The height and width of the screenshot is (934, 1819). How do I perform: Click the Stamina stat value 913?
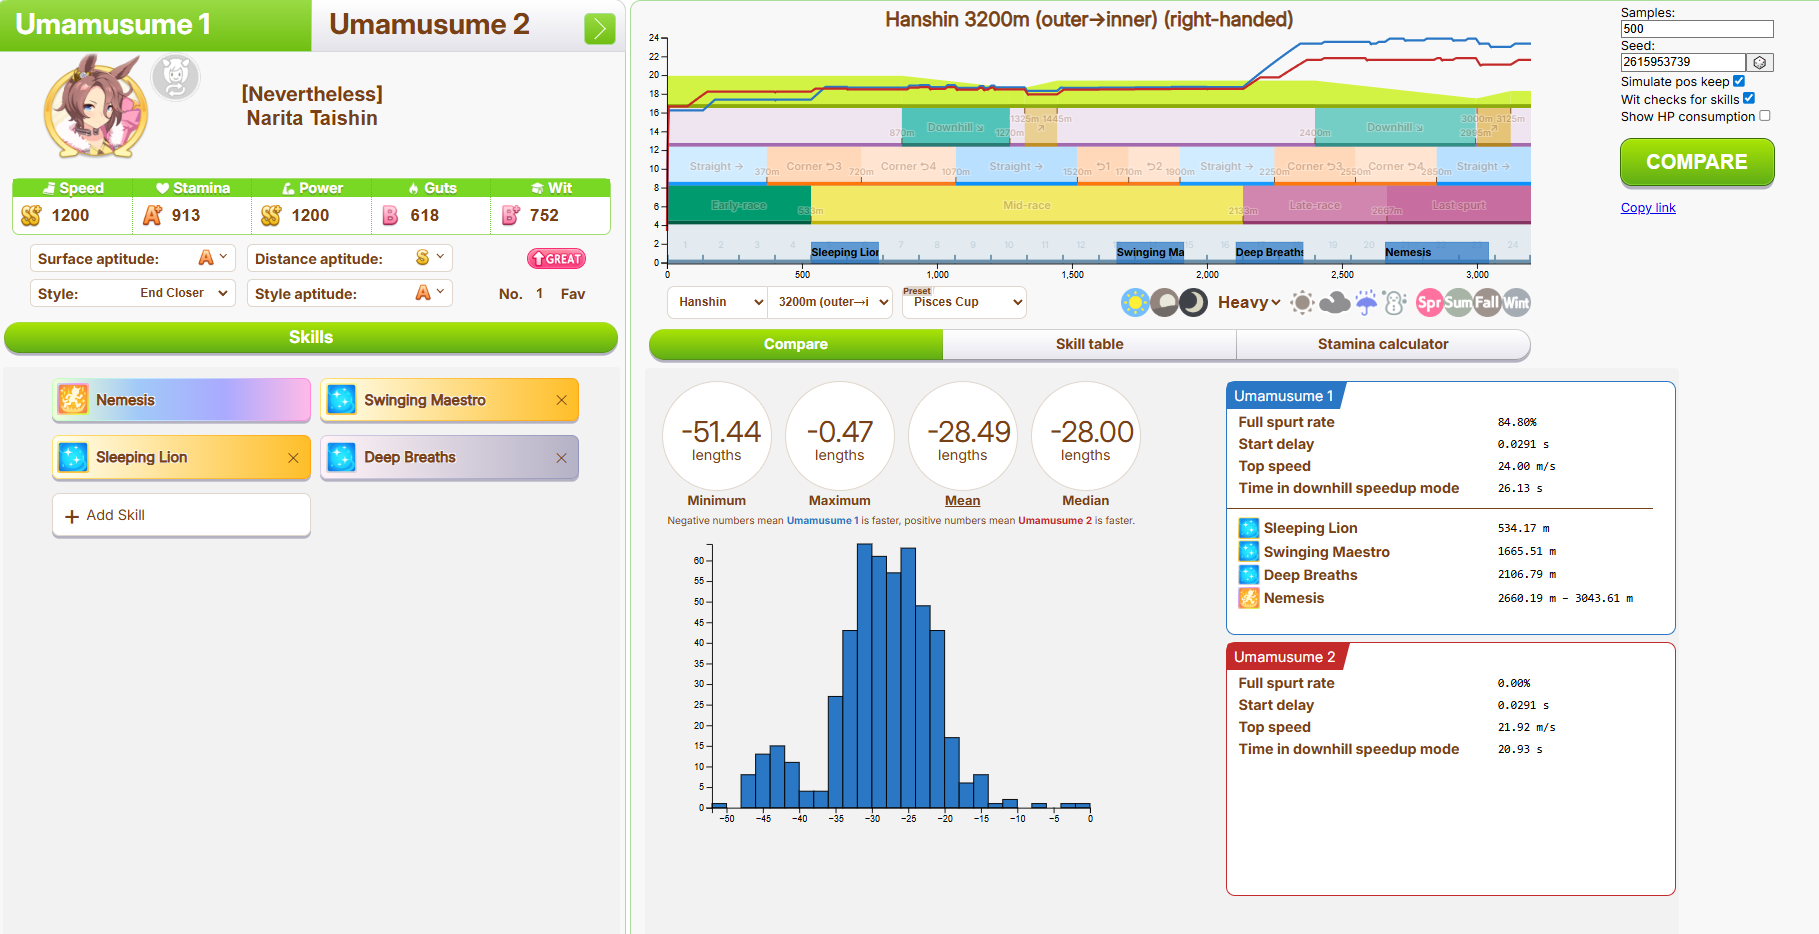click(x=186, y=215)
